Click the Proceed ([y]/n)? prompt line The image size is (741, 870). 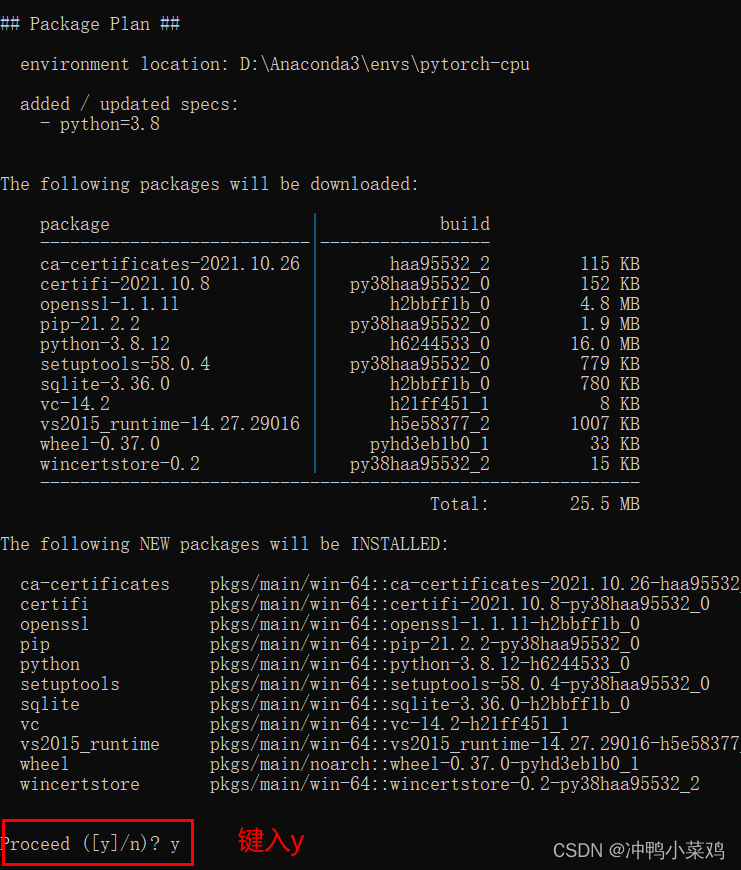[x=90, y=843]
